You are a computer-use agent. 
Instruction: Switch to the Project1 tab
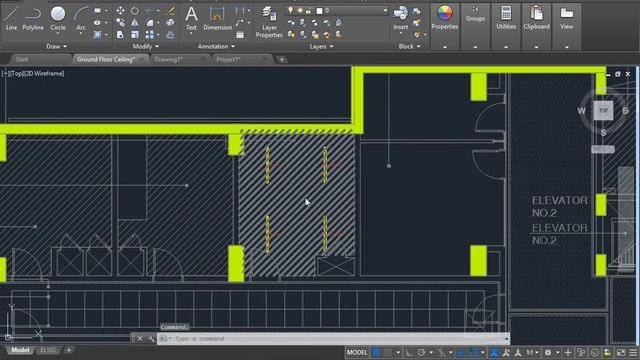pyautogui.click(x=228, y=60)
